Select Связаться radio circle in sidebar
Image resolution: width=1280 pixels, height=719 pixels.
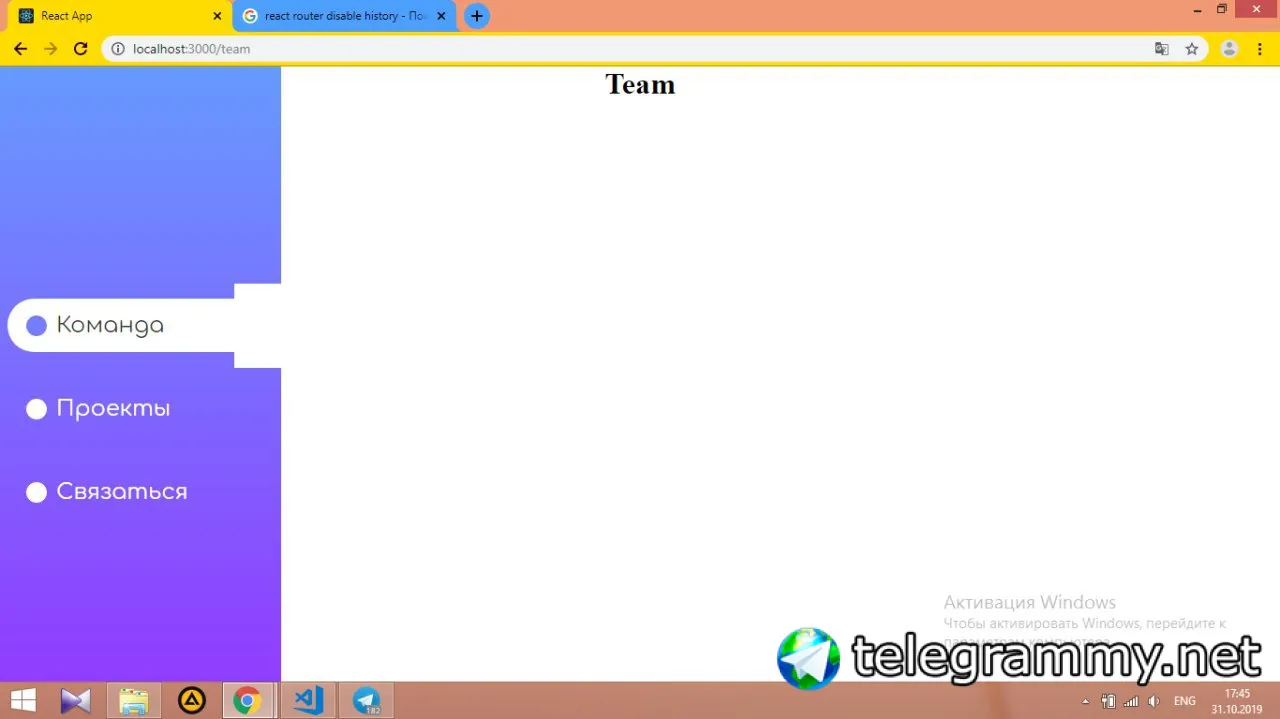click(x=36, y=491)
